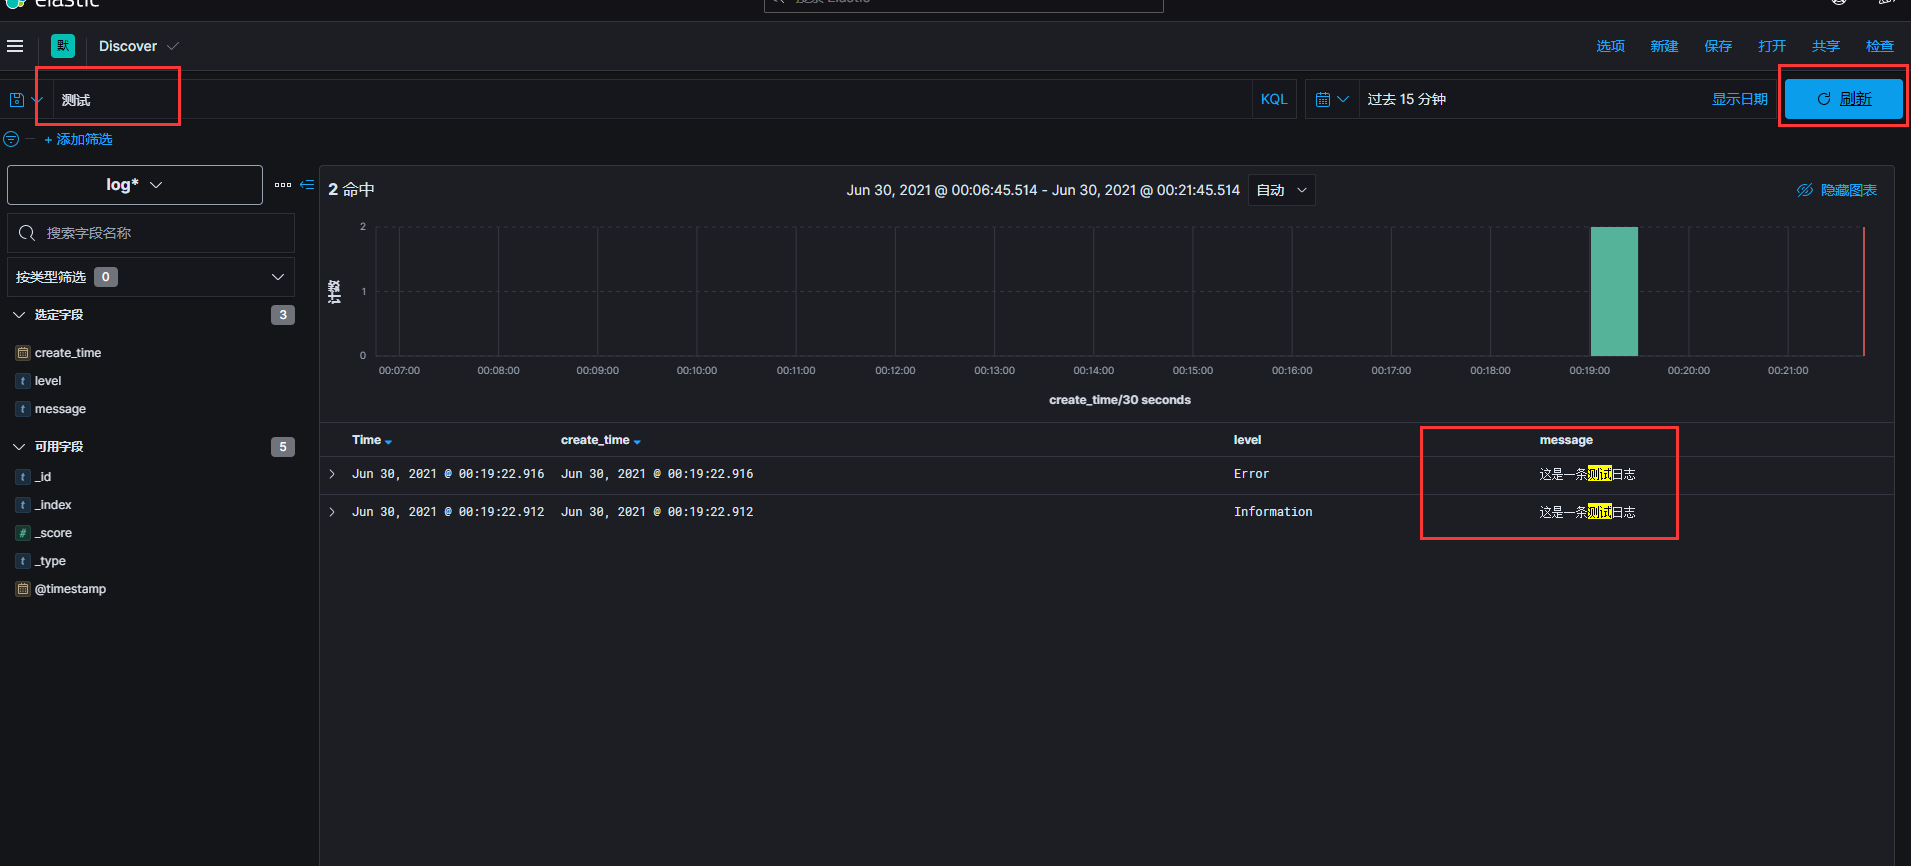1911x866 pixels.
Task: Click Time cell 00:19:22.912
Action: pyautogui.click(x=448, y=512)
